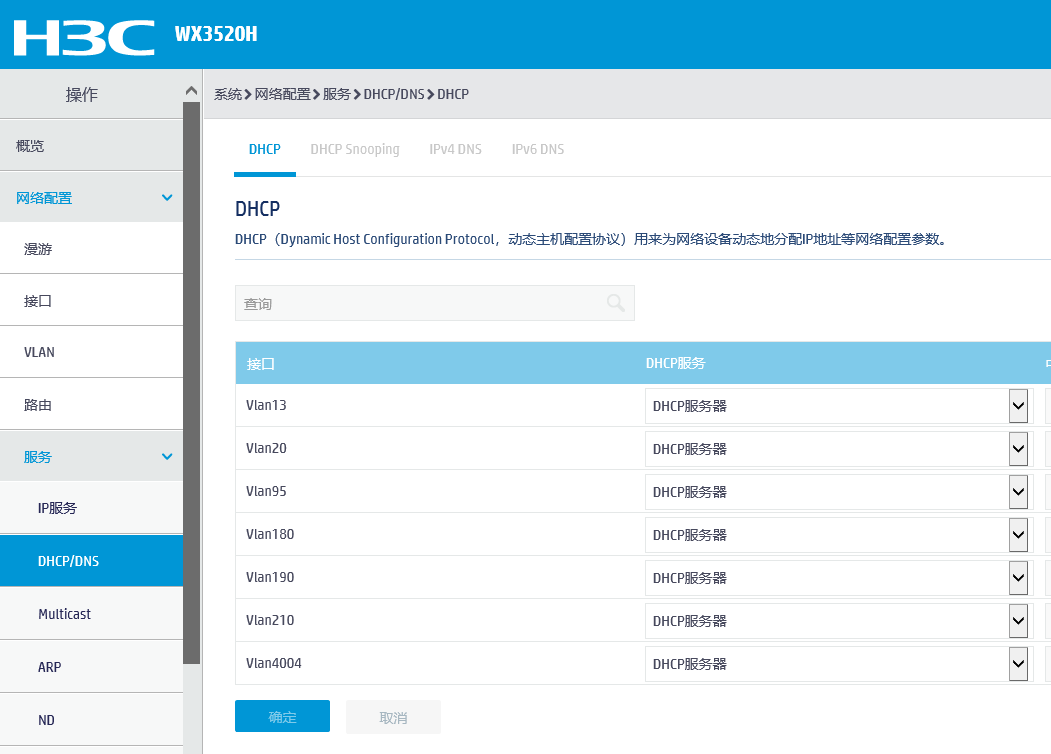Click the Vlan13 interface cell

tap(266, 405)
